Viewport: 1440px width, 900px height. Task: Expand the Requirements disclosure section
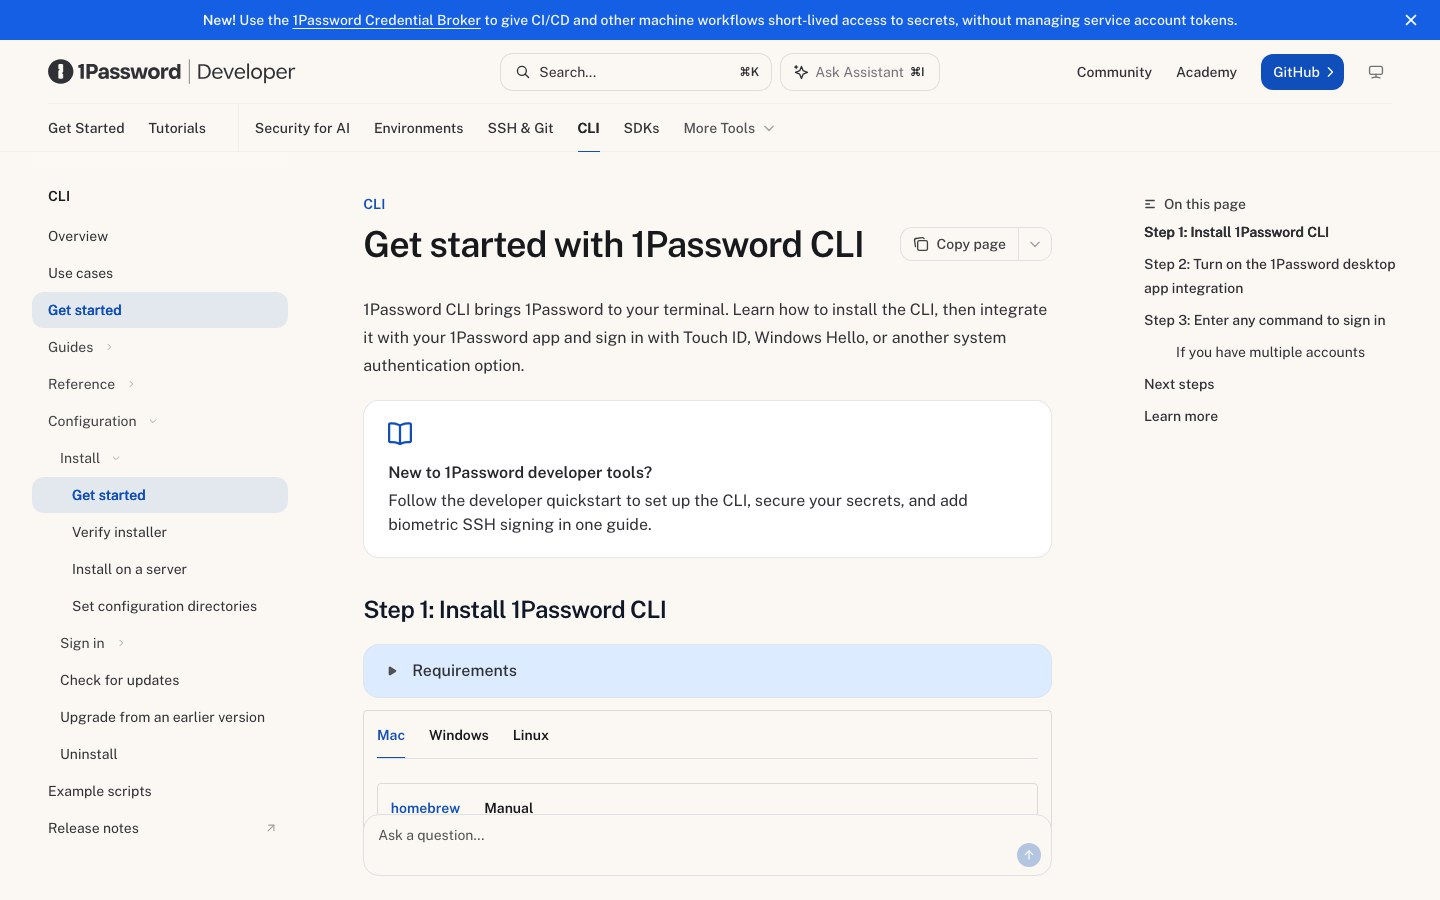pos(707,671)
